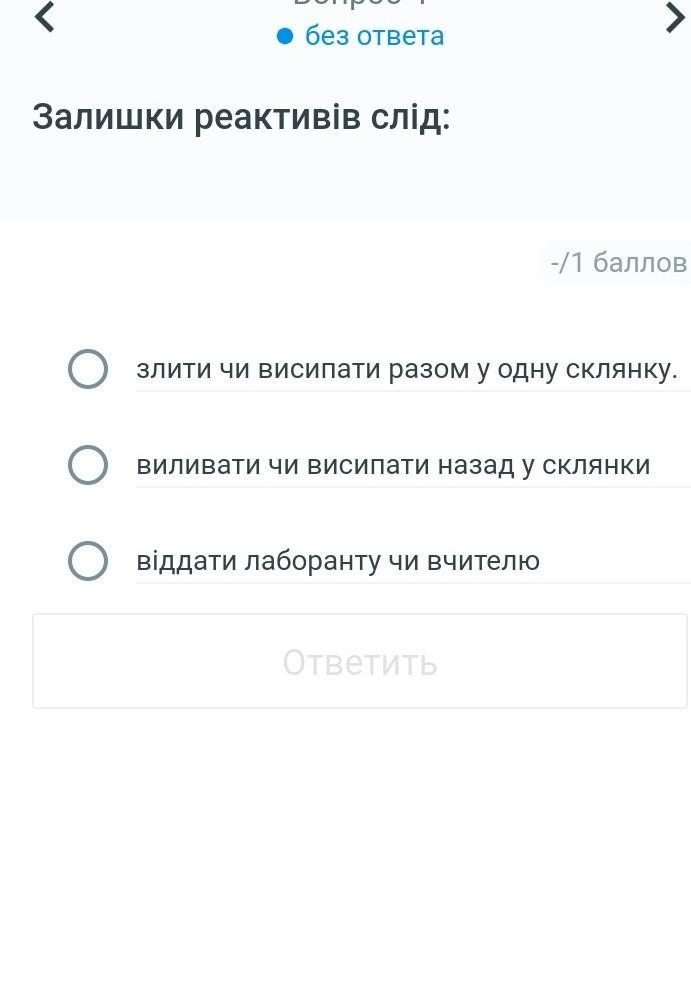This screenshot has height=983, width=691.
Task: Select radio button for виливати чи висипати назад
Action: pos(88,465)
